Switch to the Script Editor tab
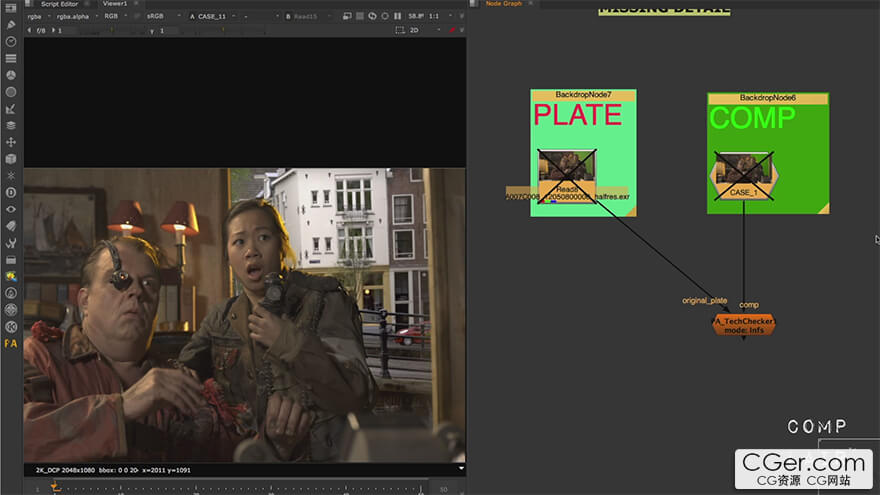This screenshot has height=495, width=880. pyautogui.click(x=59, y=4)
